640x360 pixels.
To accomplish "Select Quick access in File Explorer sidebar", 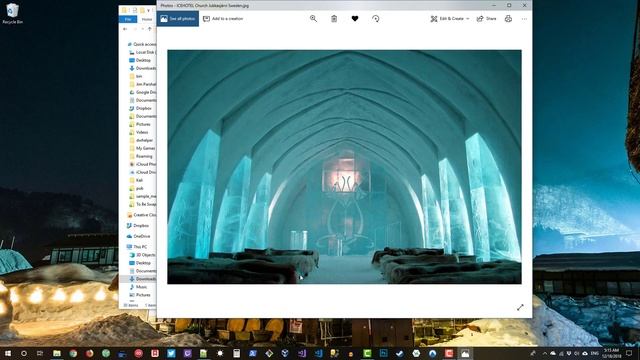I will tap(141, 44).
